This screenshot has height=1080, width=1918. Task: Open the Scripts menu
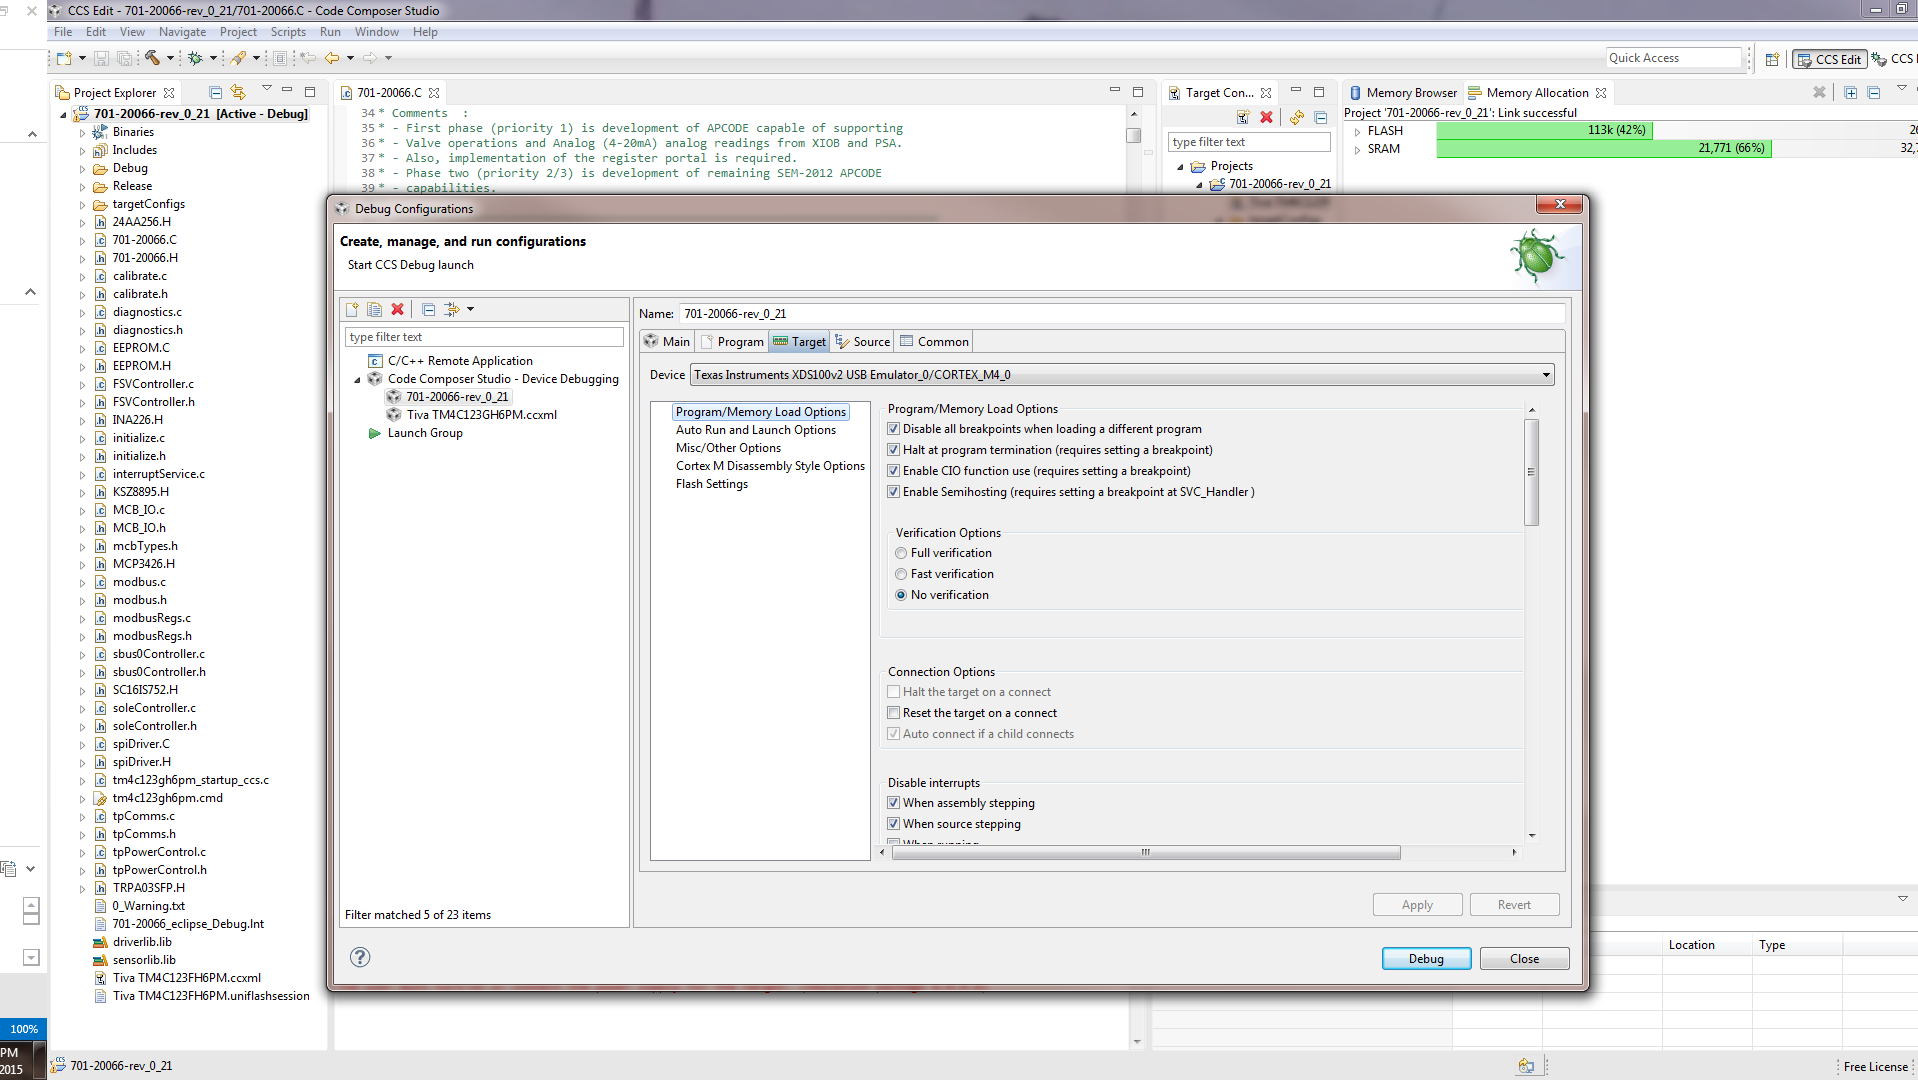288,32
